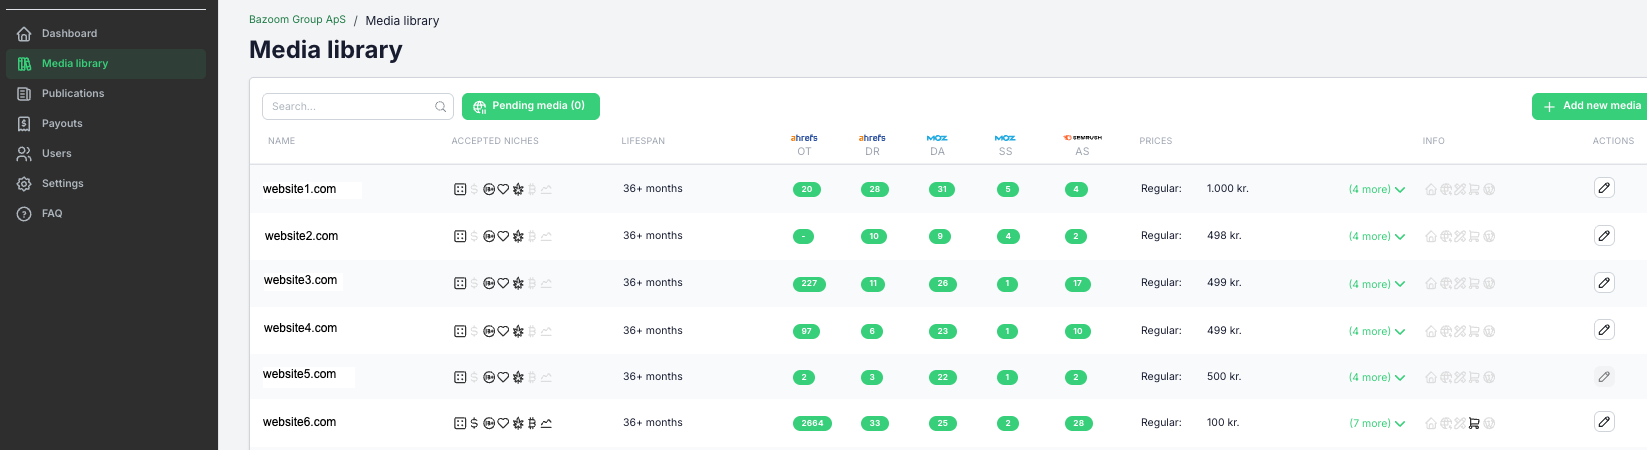The image size is (1647, 450).
Task: Click the Pending media (0) button
Action: coord(530,106)
